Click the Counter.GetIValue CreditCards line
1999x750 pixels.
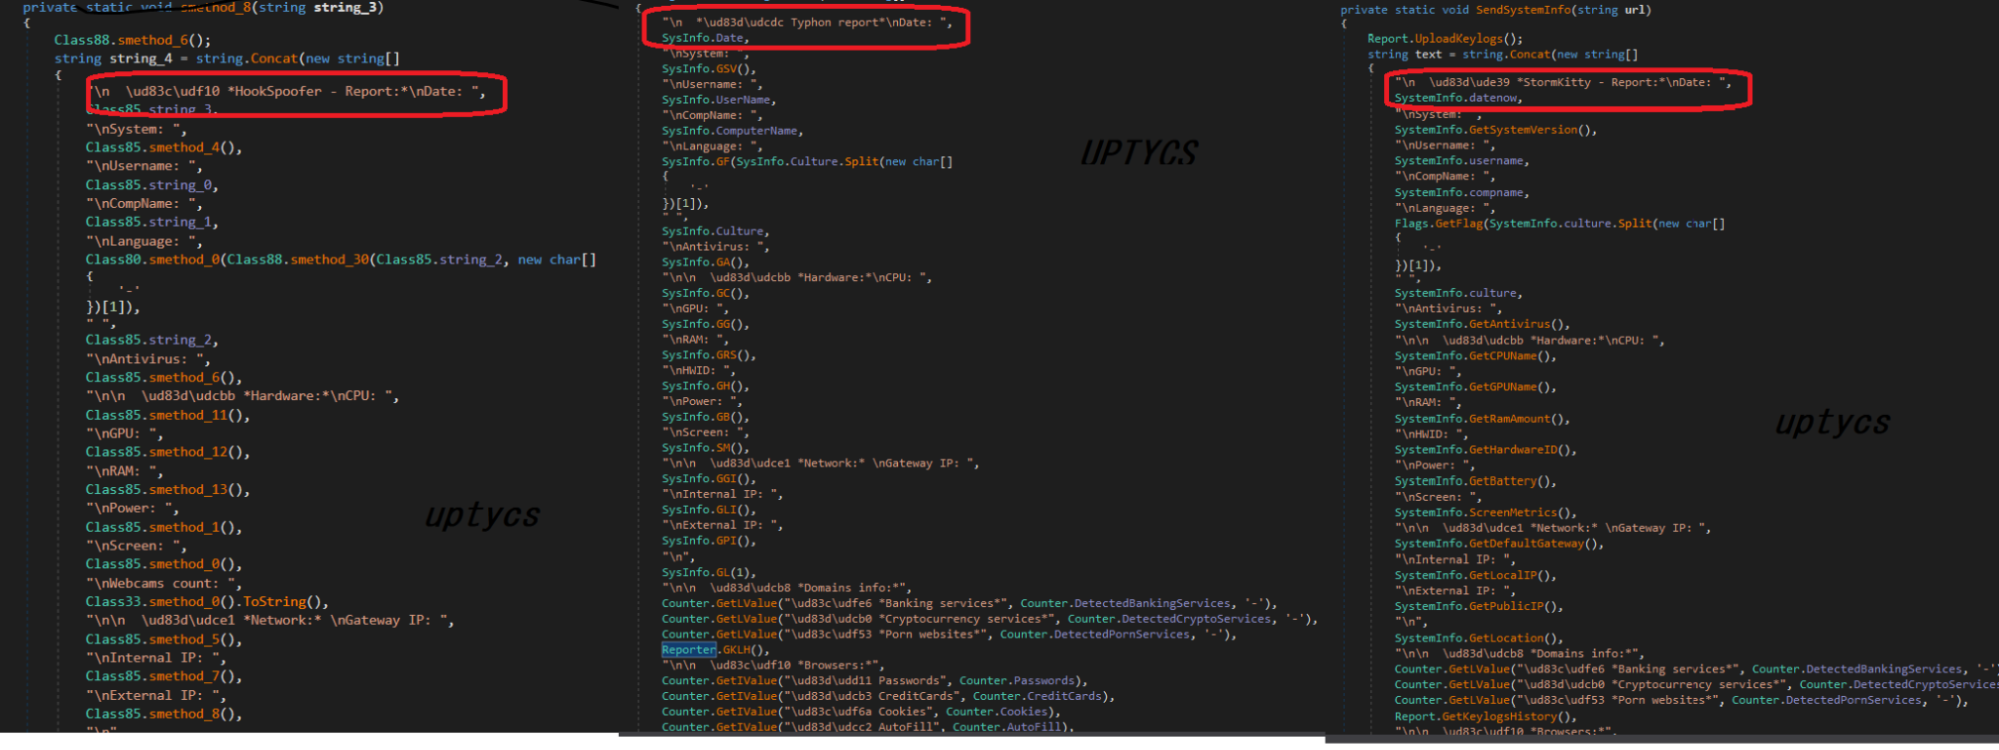(888, 696)
